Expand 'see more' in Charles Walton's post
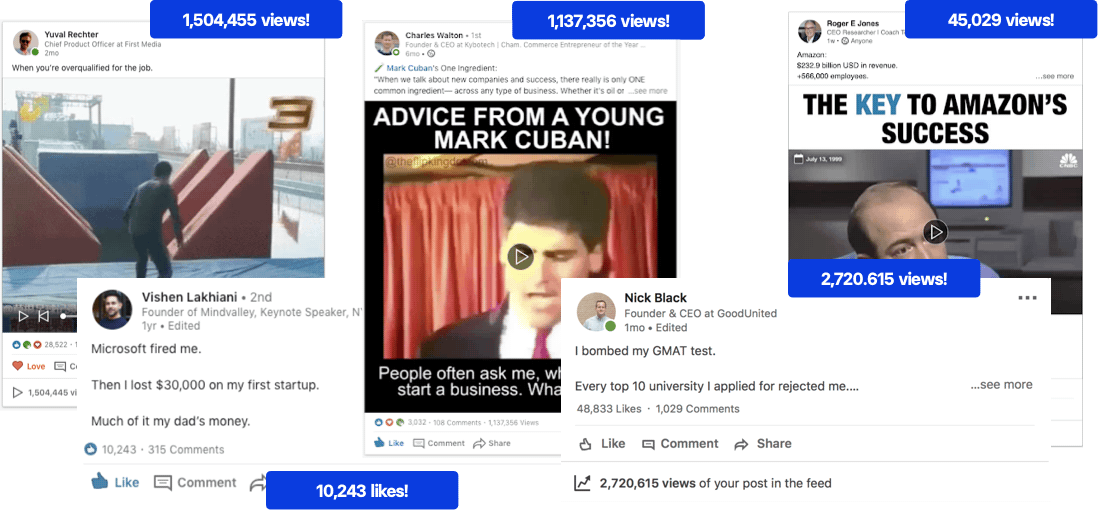 [648, 91]
